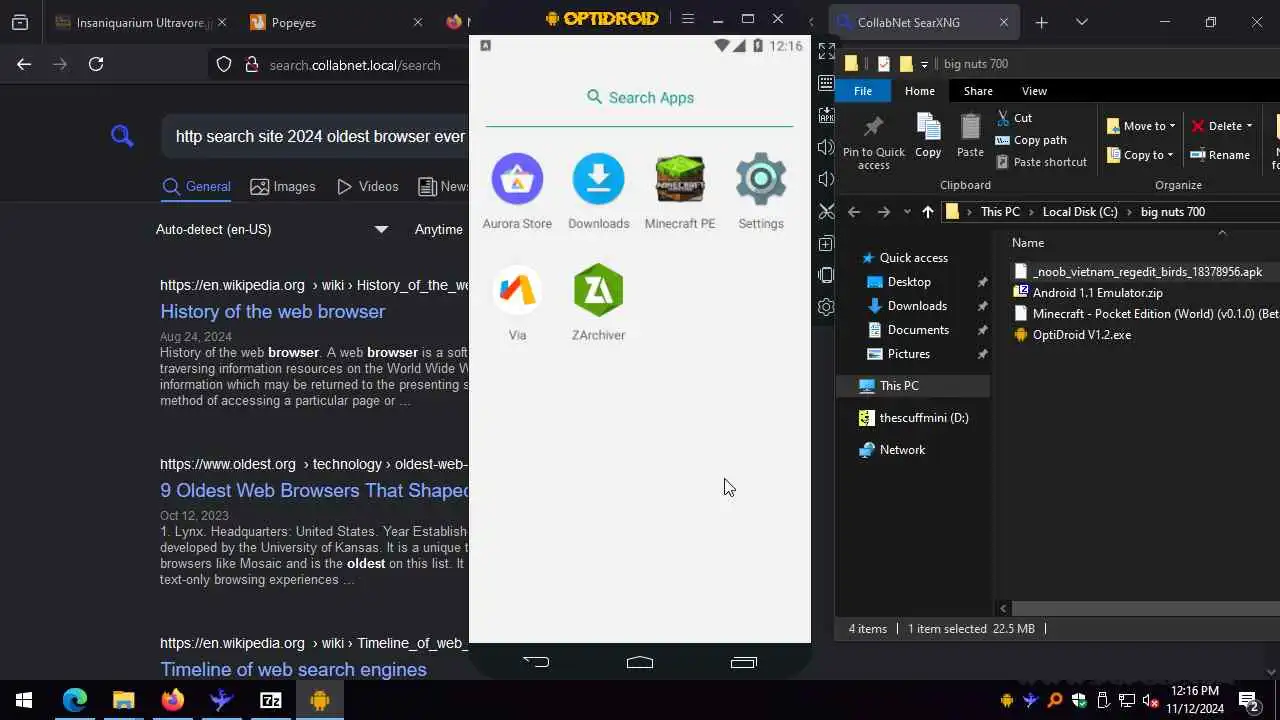The width and height of the screenshot is (1280, 720).
Task: Tap the Android home navigation button
Action: pos(640,661)
